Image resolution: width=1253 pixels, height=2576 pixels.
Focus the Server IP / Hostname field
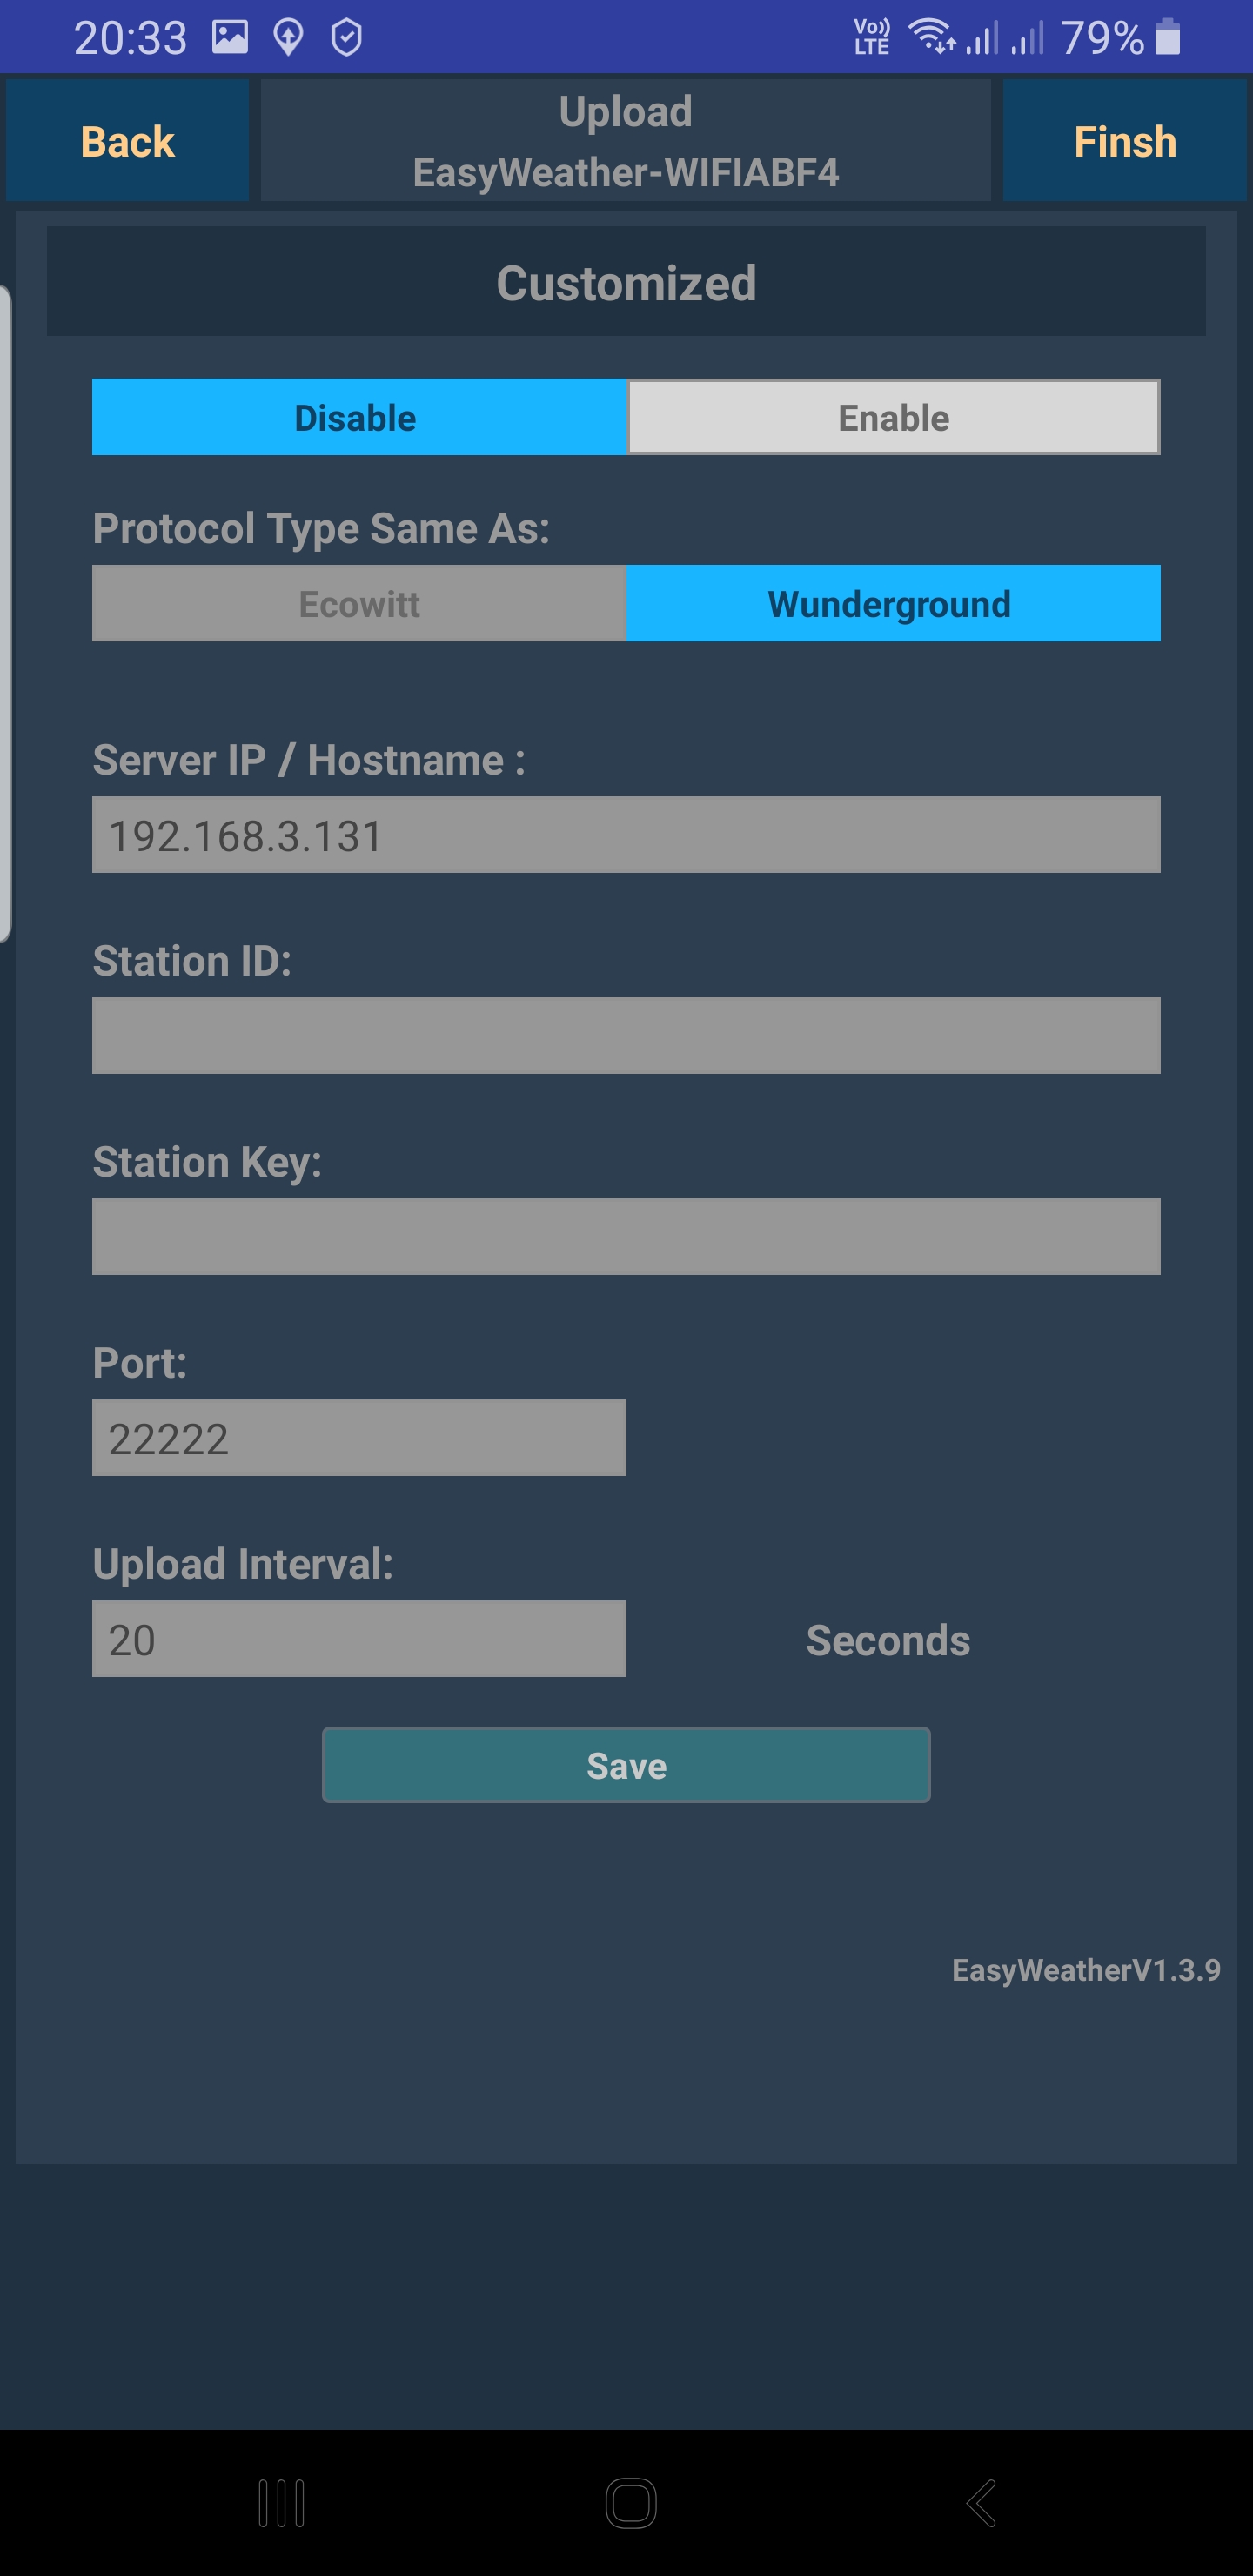626,835
